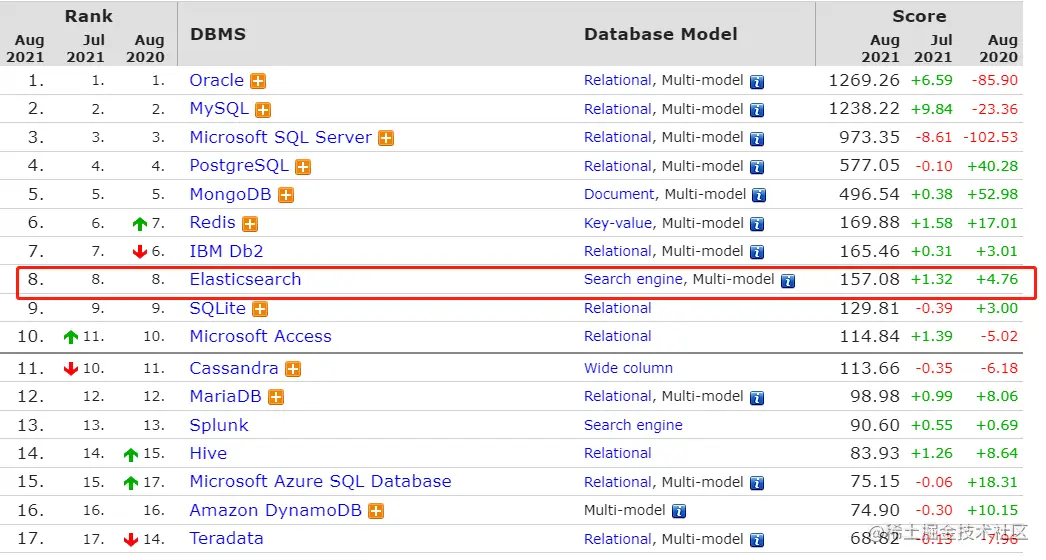Select score value 113.66
The height and width of the screenshot is (560, 1046).
pyautogui.click(x=869, y=368)
